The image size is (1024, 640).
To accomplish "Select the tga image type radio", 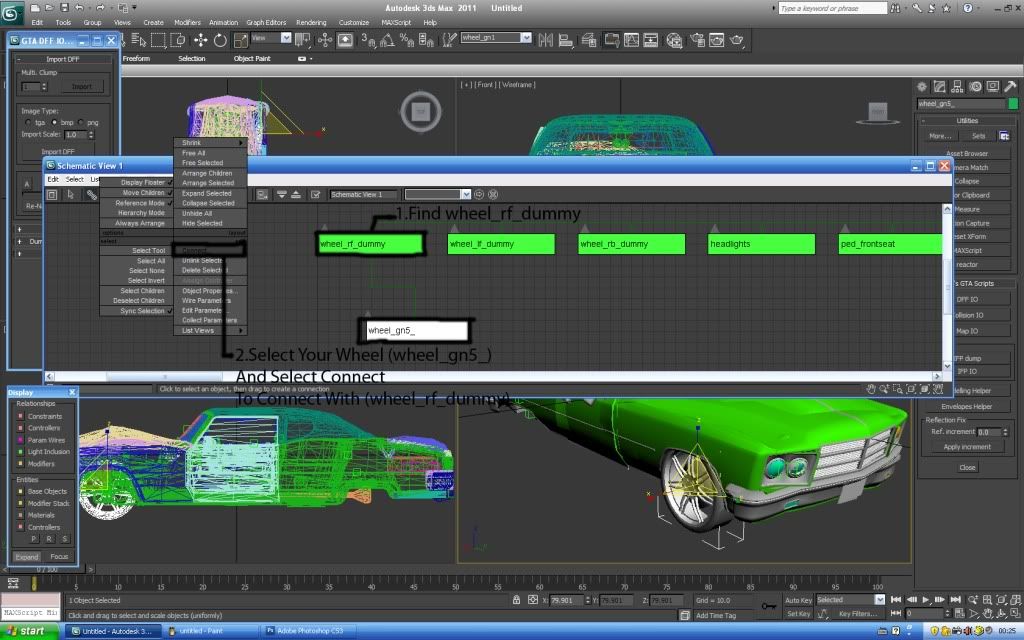I will tap(27, 122).
